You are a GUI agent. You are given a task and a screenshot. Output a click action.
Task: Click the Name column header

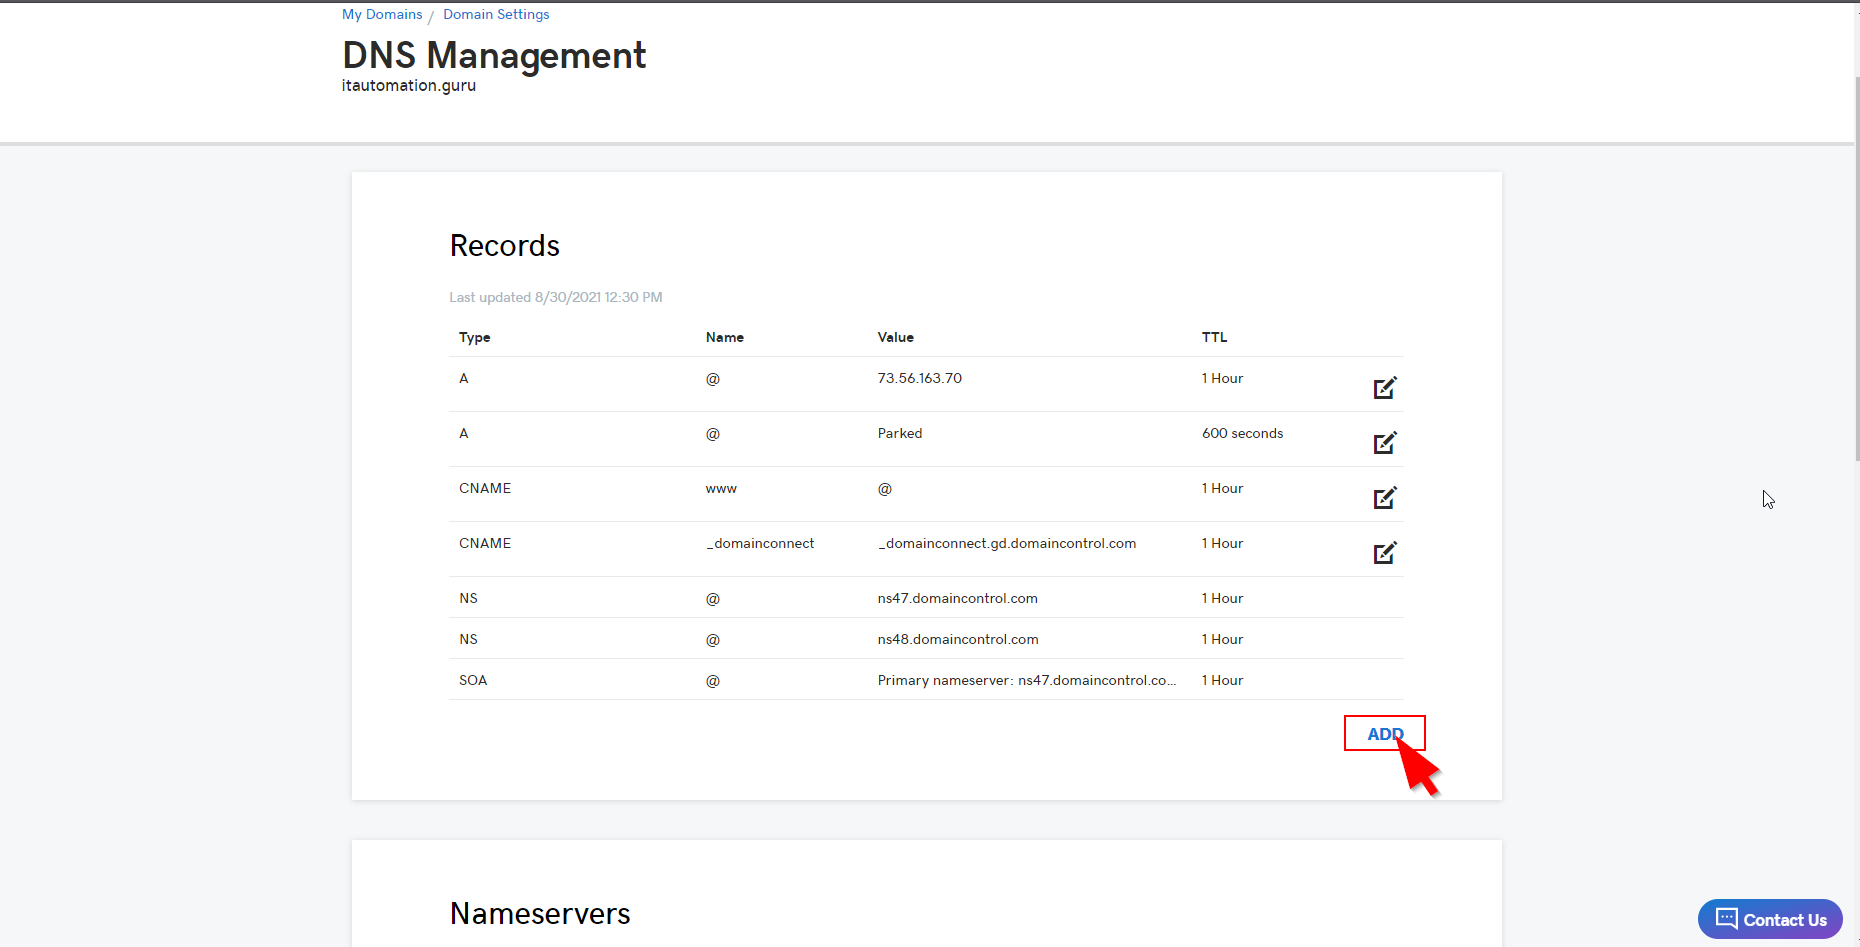tap(725, 337)
